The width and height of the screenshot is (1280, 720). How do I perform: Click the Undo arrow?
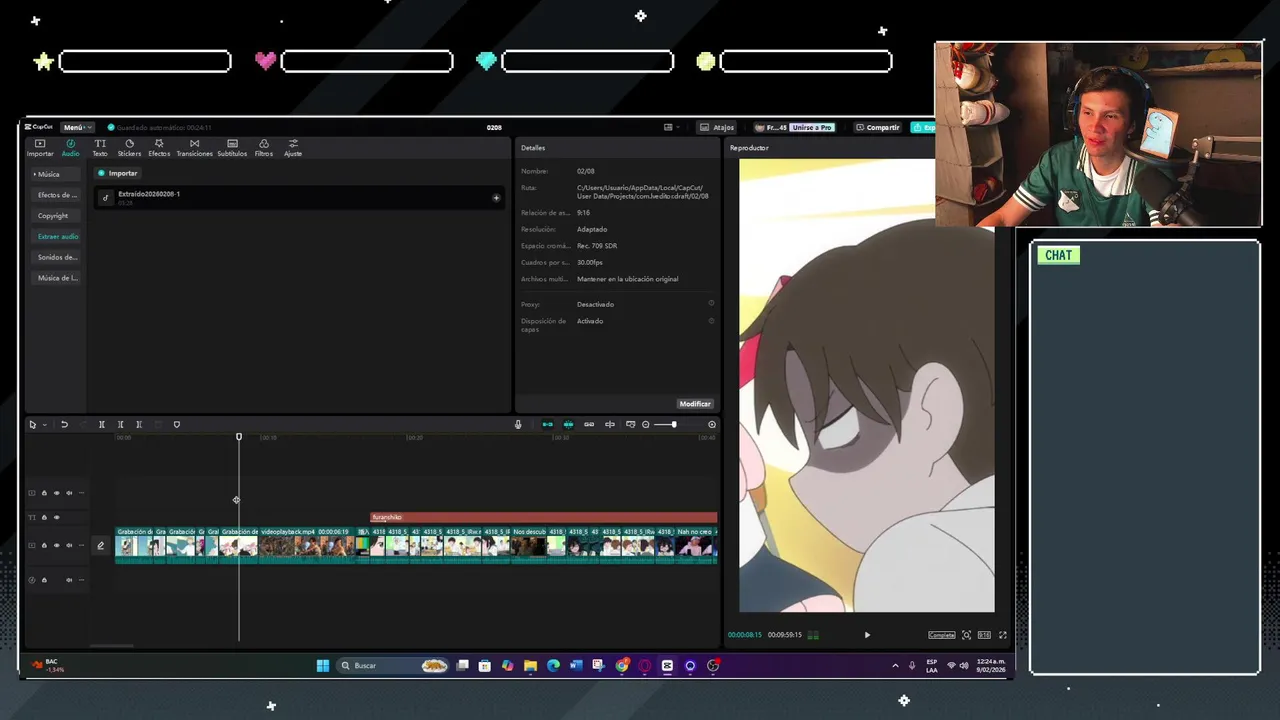[64, 425]
